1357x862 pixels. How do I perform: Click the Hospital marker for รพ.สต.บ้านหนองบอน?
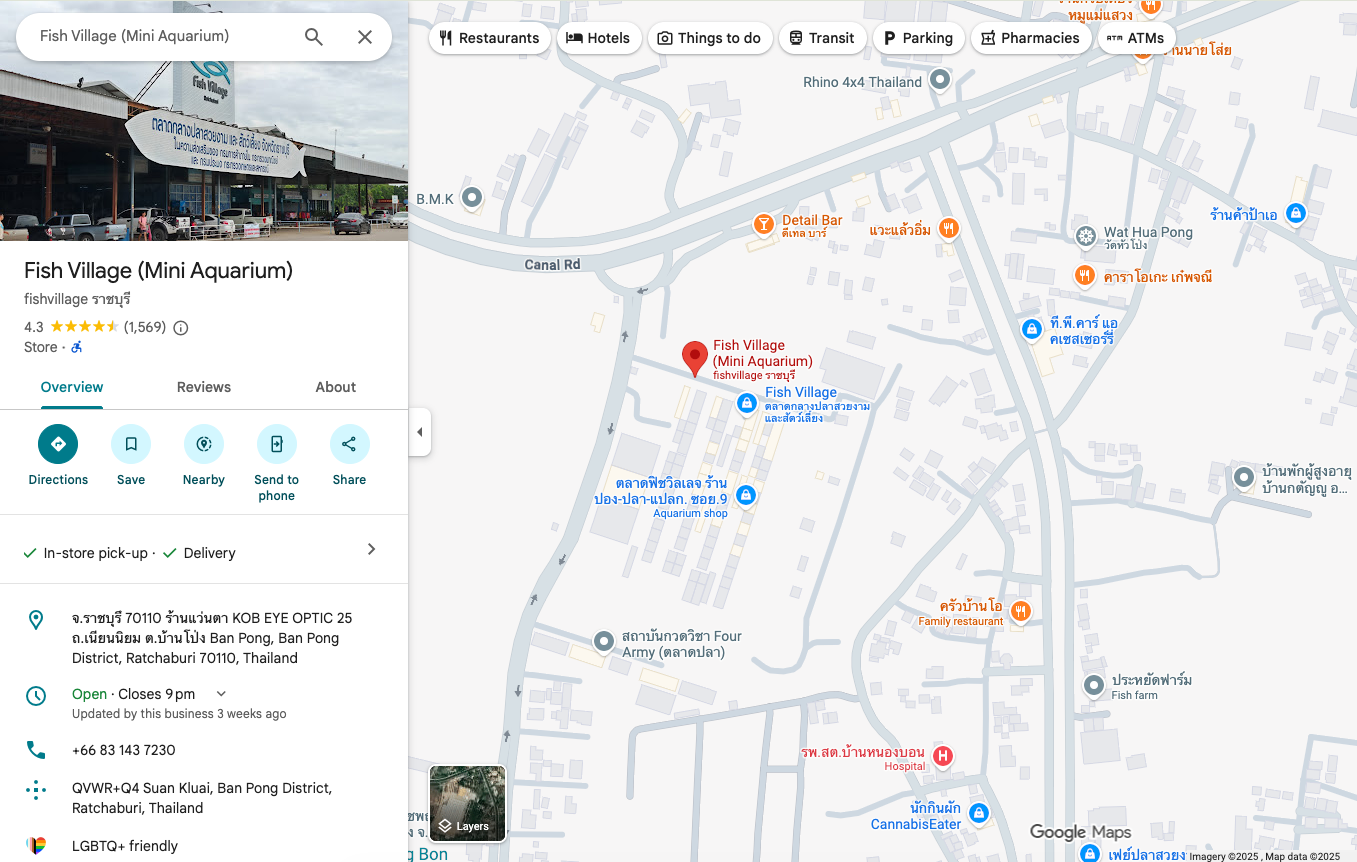coord(941,757)
